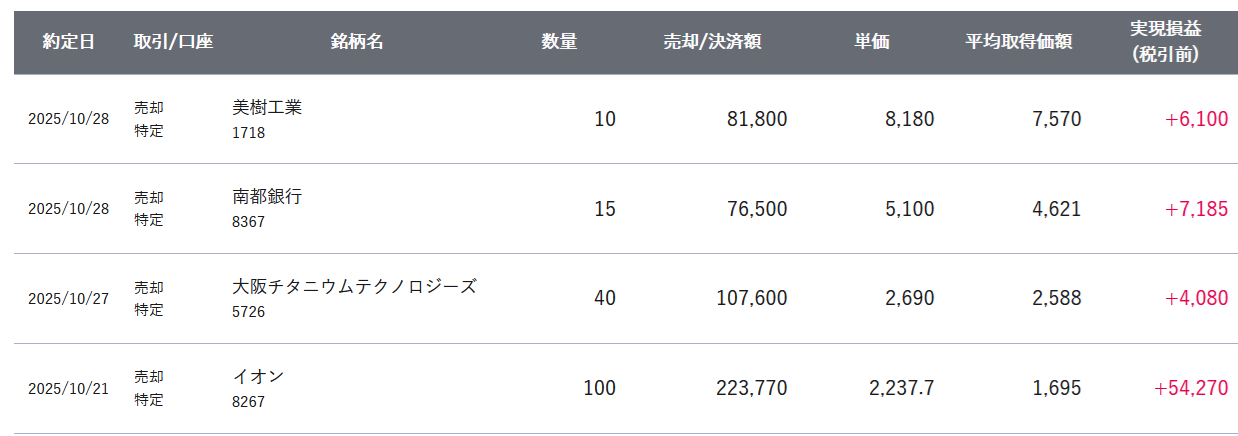
Task: Select stock code 1718
Action: [248, 132]
